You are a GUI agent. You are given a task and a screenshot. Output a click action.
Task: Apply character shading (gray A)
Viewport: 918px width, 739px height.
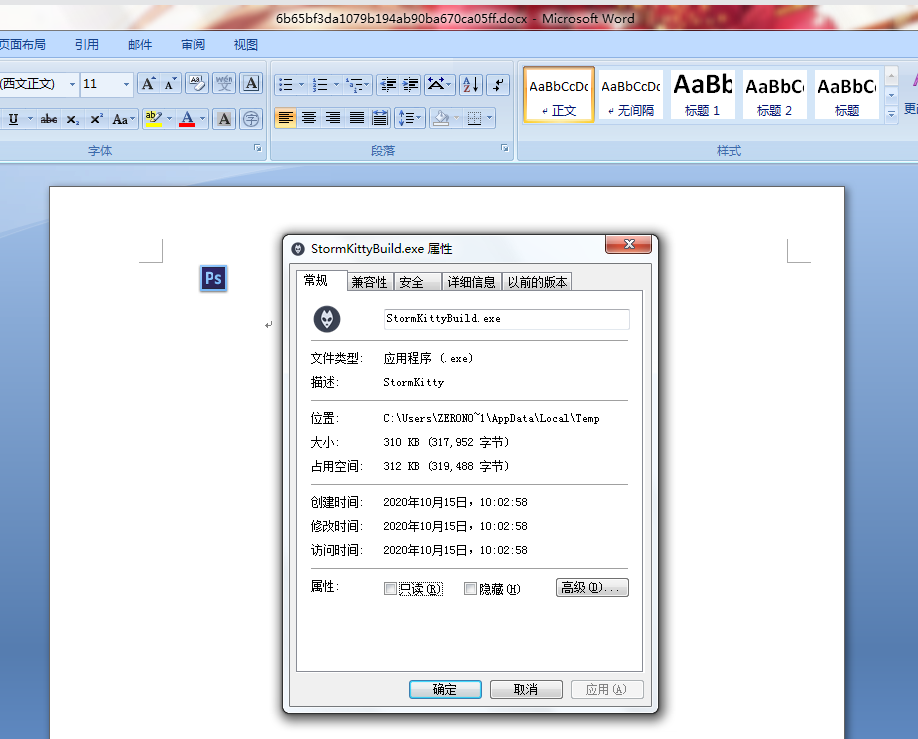coord(224,119)
